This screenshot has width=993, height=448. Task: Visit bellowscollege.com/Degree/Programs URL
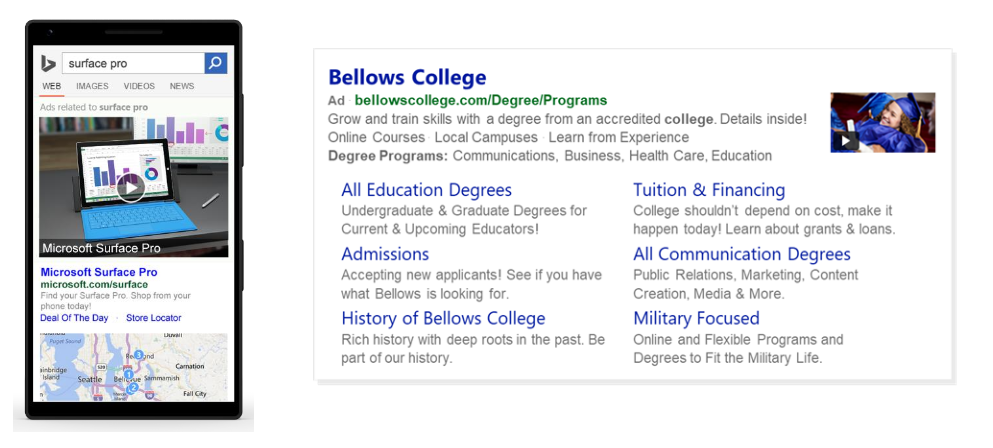tap(481, 100)
